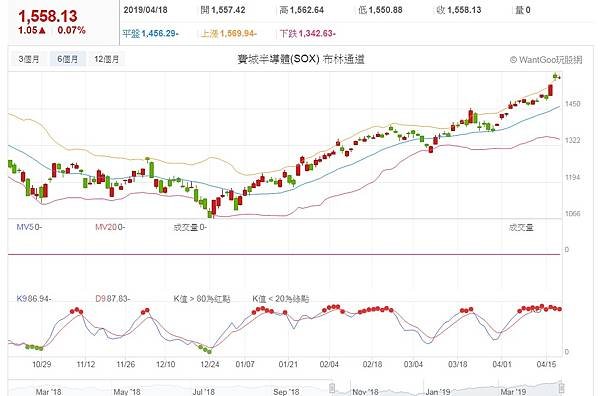Click the last red KD dot at right end

tap(560, 309)
